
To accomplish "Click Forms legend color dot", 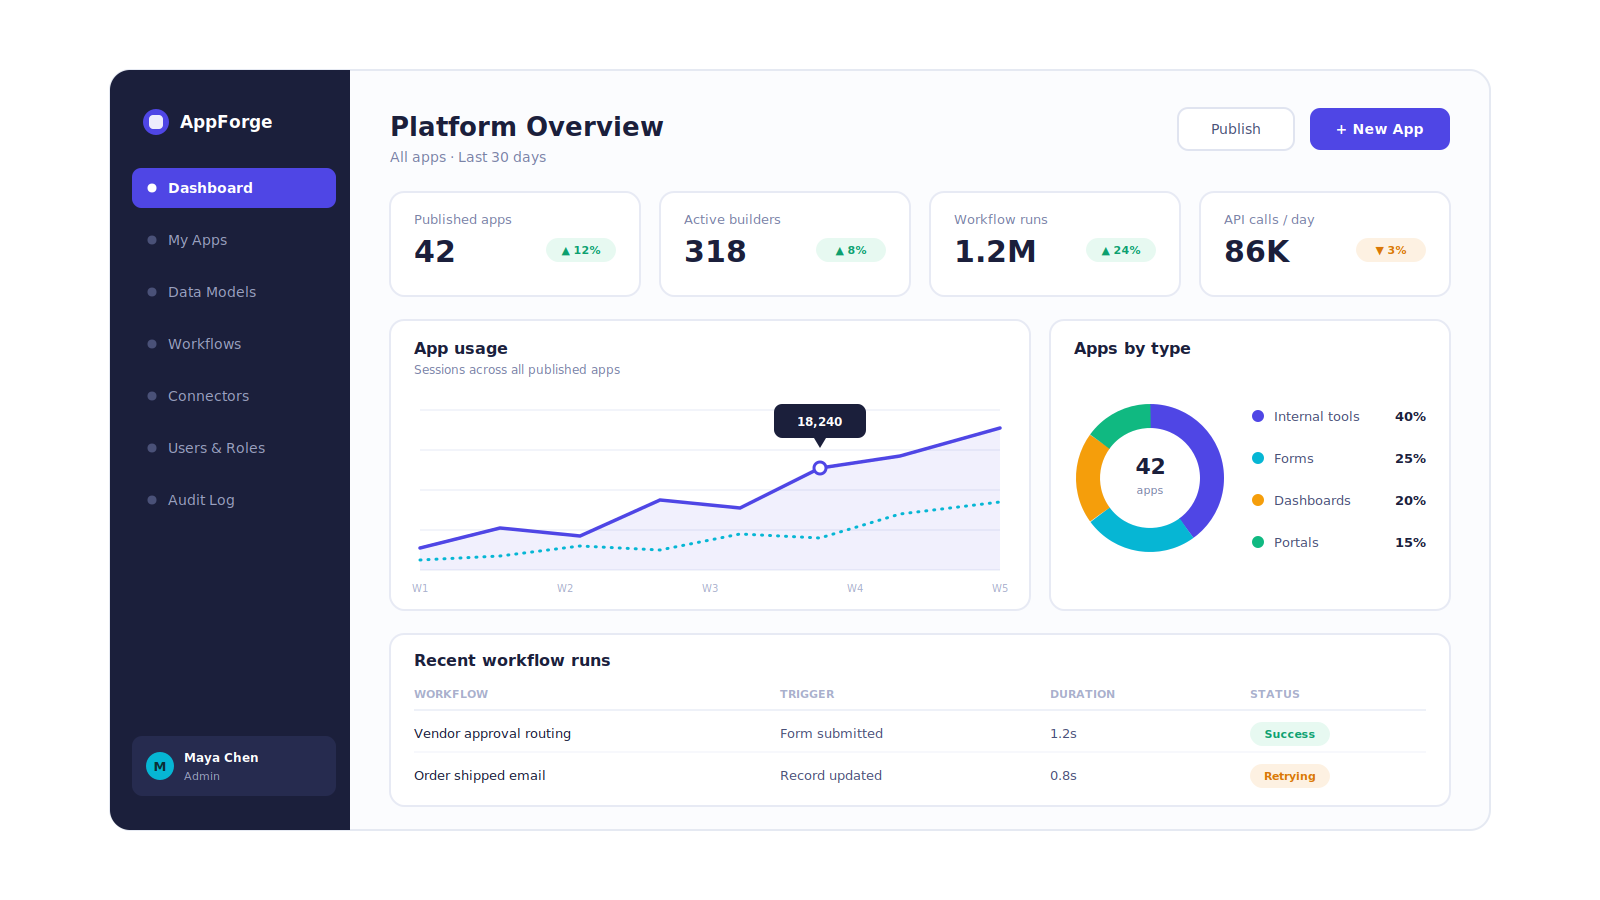I will pyautogui.click(x=1258, y=458).
